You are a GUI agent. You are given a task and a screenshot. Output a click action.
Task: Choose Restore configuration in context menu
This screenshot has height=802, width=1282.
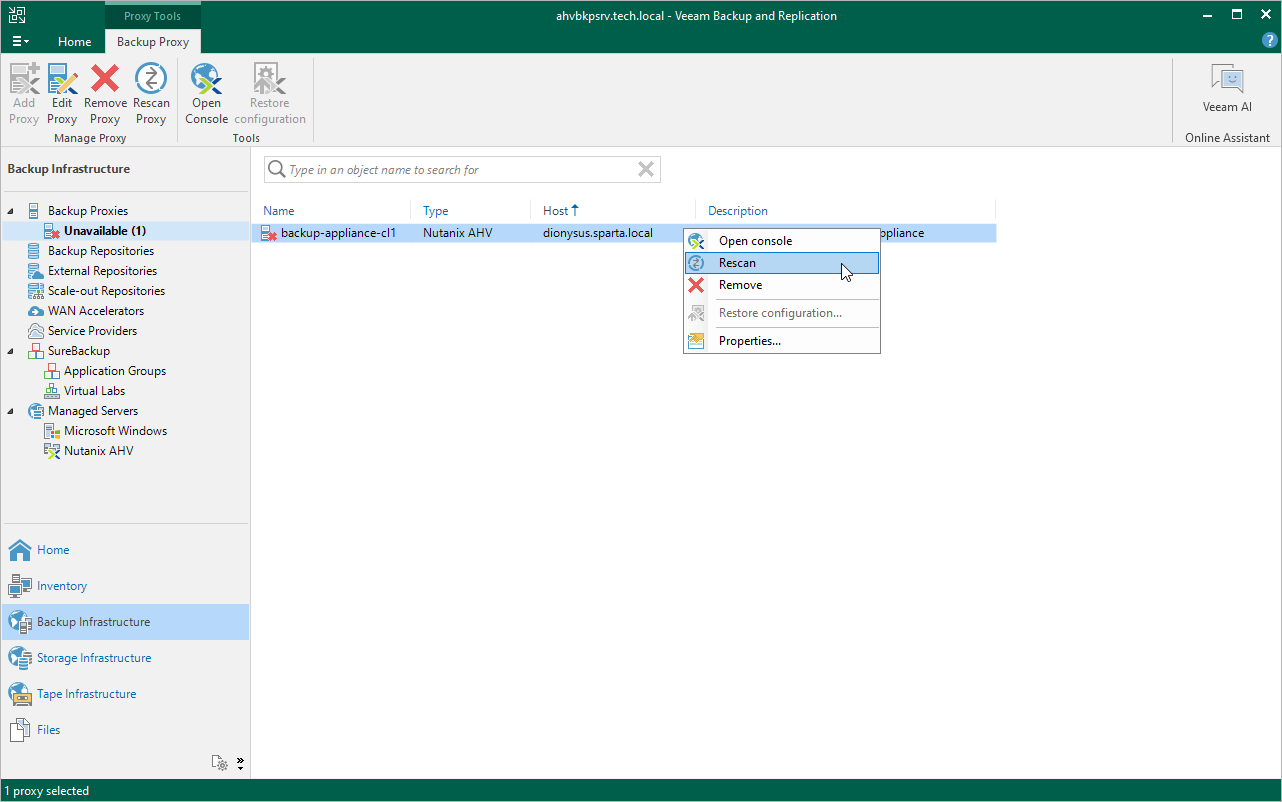click(x=782, y=313)
